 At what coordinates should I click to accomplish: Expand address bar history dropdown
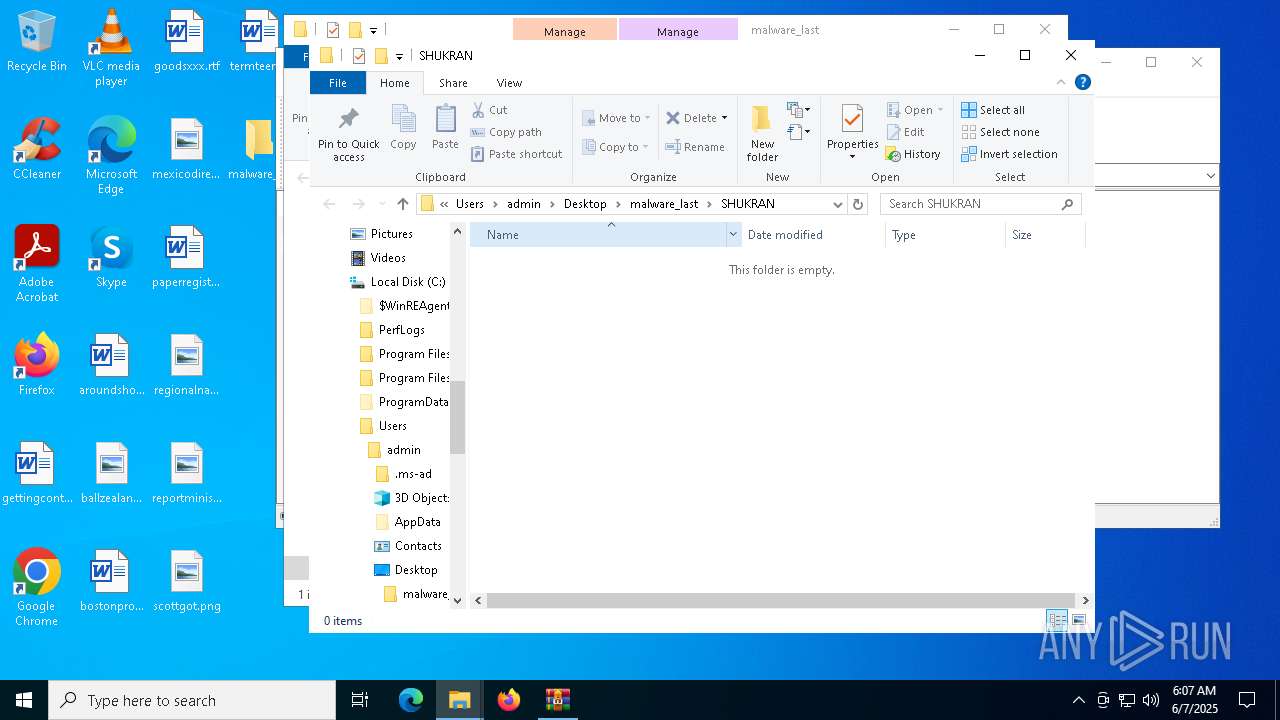[838, 204]
